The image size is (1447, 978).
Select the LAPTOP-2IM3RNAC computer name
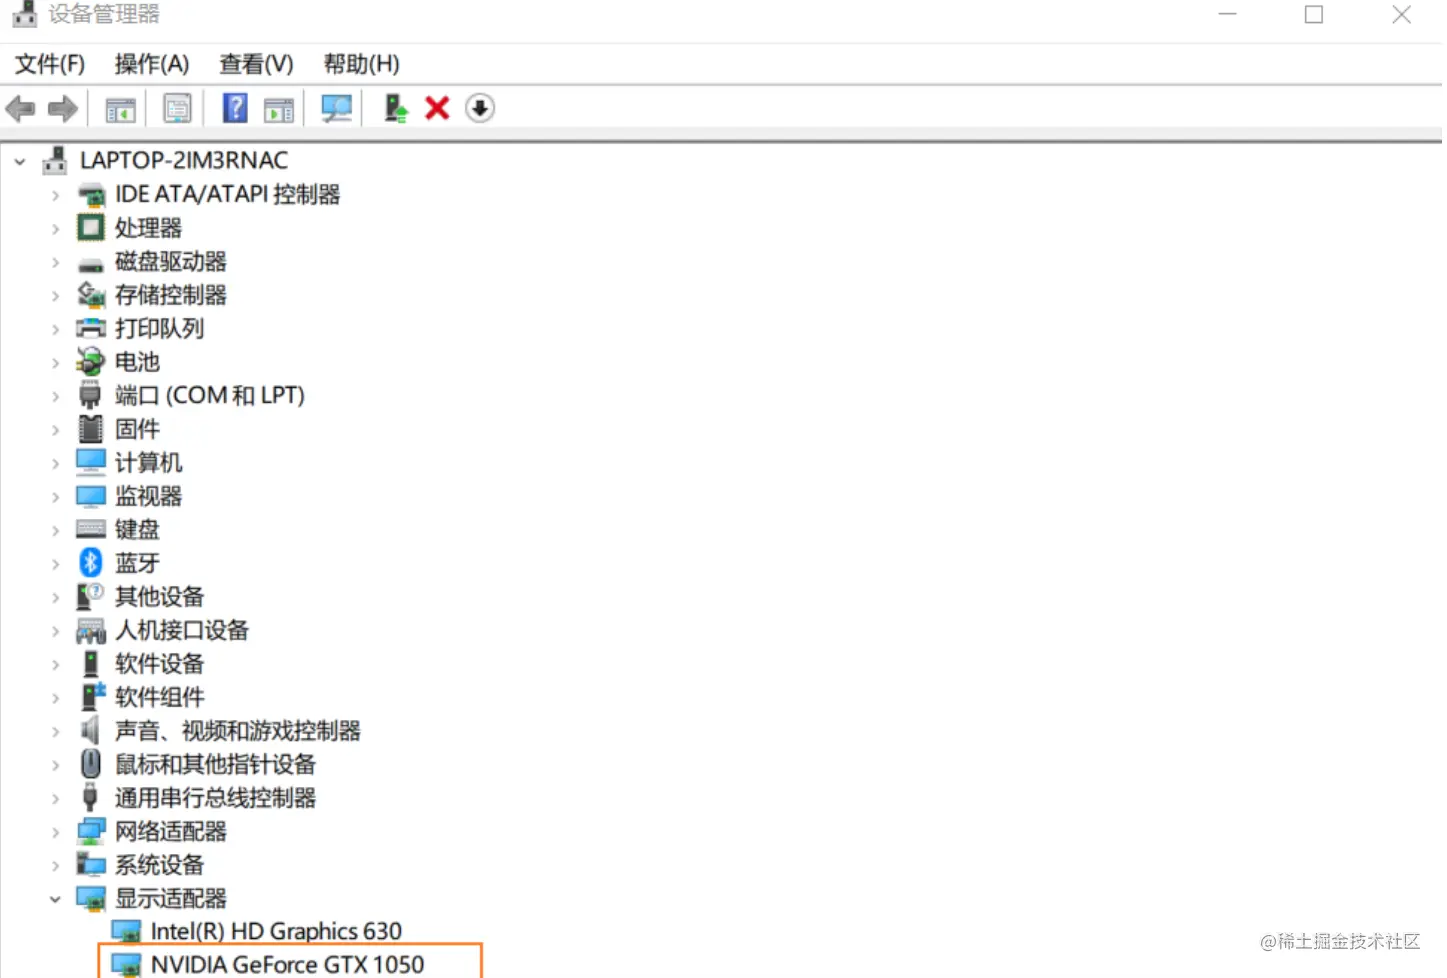[184, 160]
